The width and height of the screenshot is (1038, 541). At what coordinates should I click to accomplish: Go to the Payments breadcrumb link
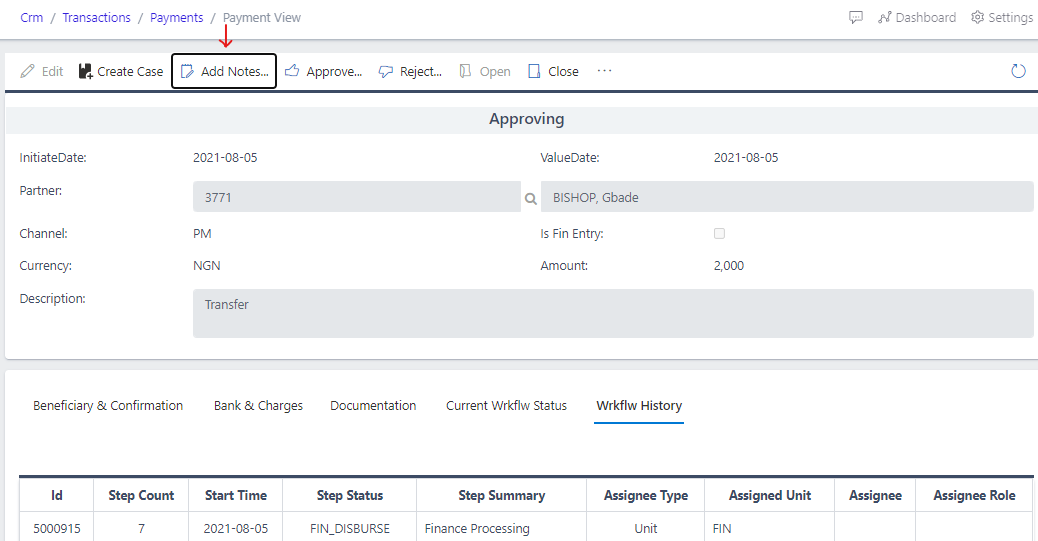pyautogui.click(x=177, y=18)
